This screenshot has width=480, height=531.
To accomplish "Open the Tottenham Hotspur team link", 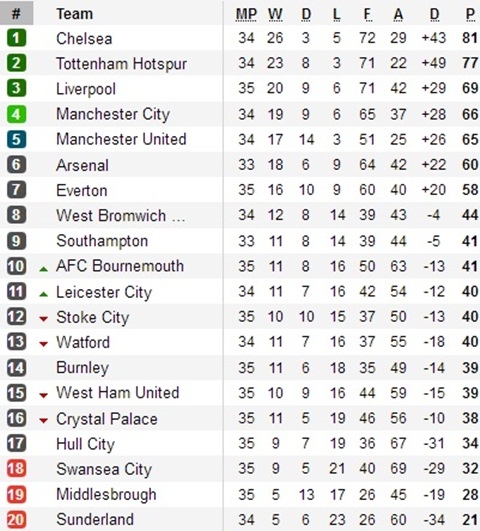I will 121,64.
